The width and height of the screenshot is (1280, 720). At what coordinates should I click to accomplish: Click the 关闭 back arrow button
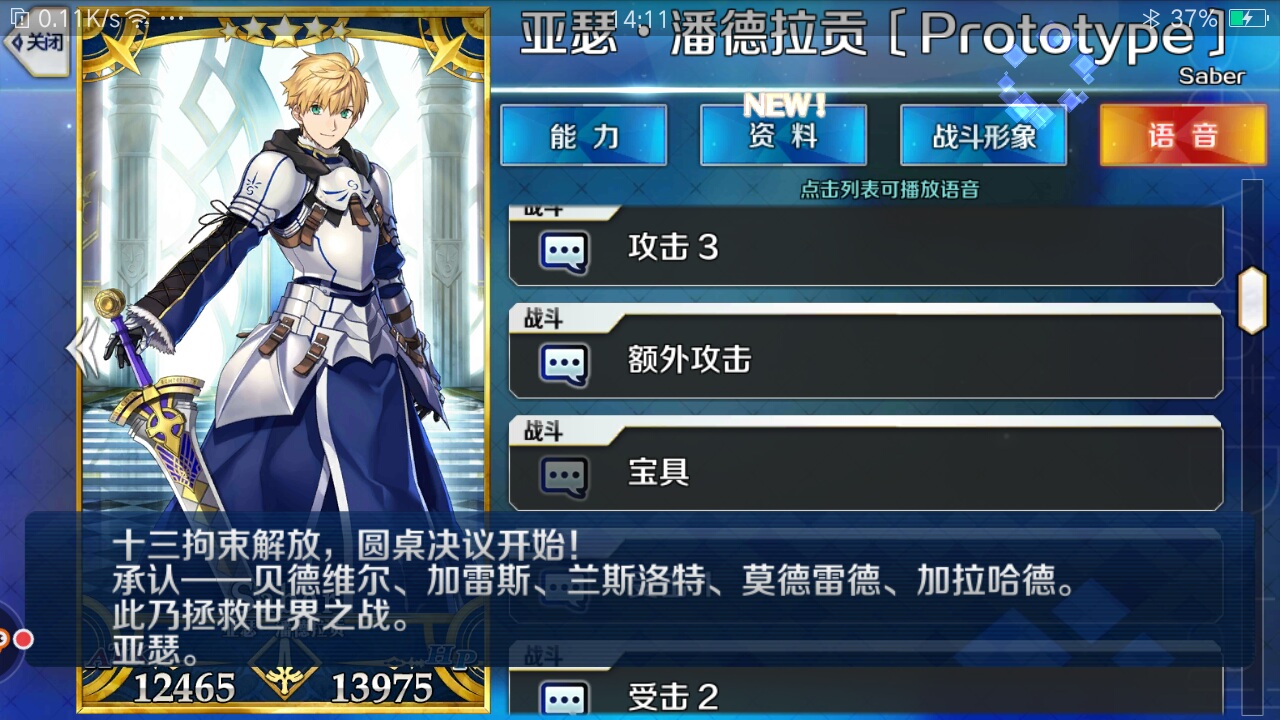35,42
